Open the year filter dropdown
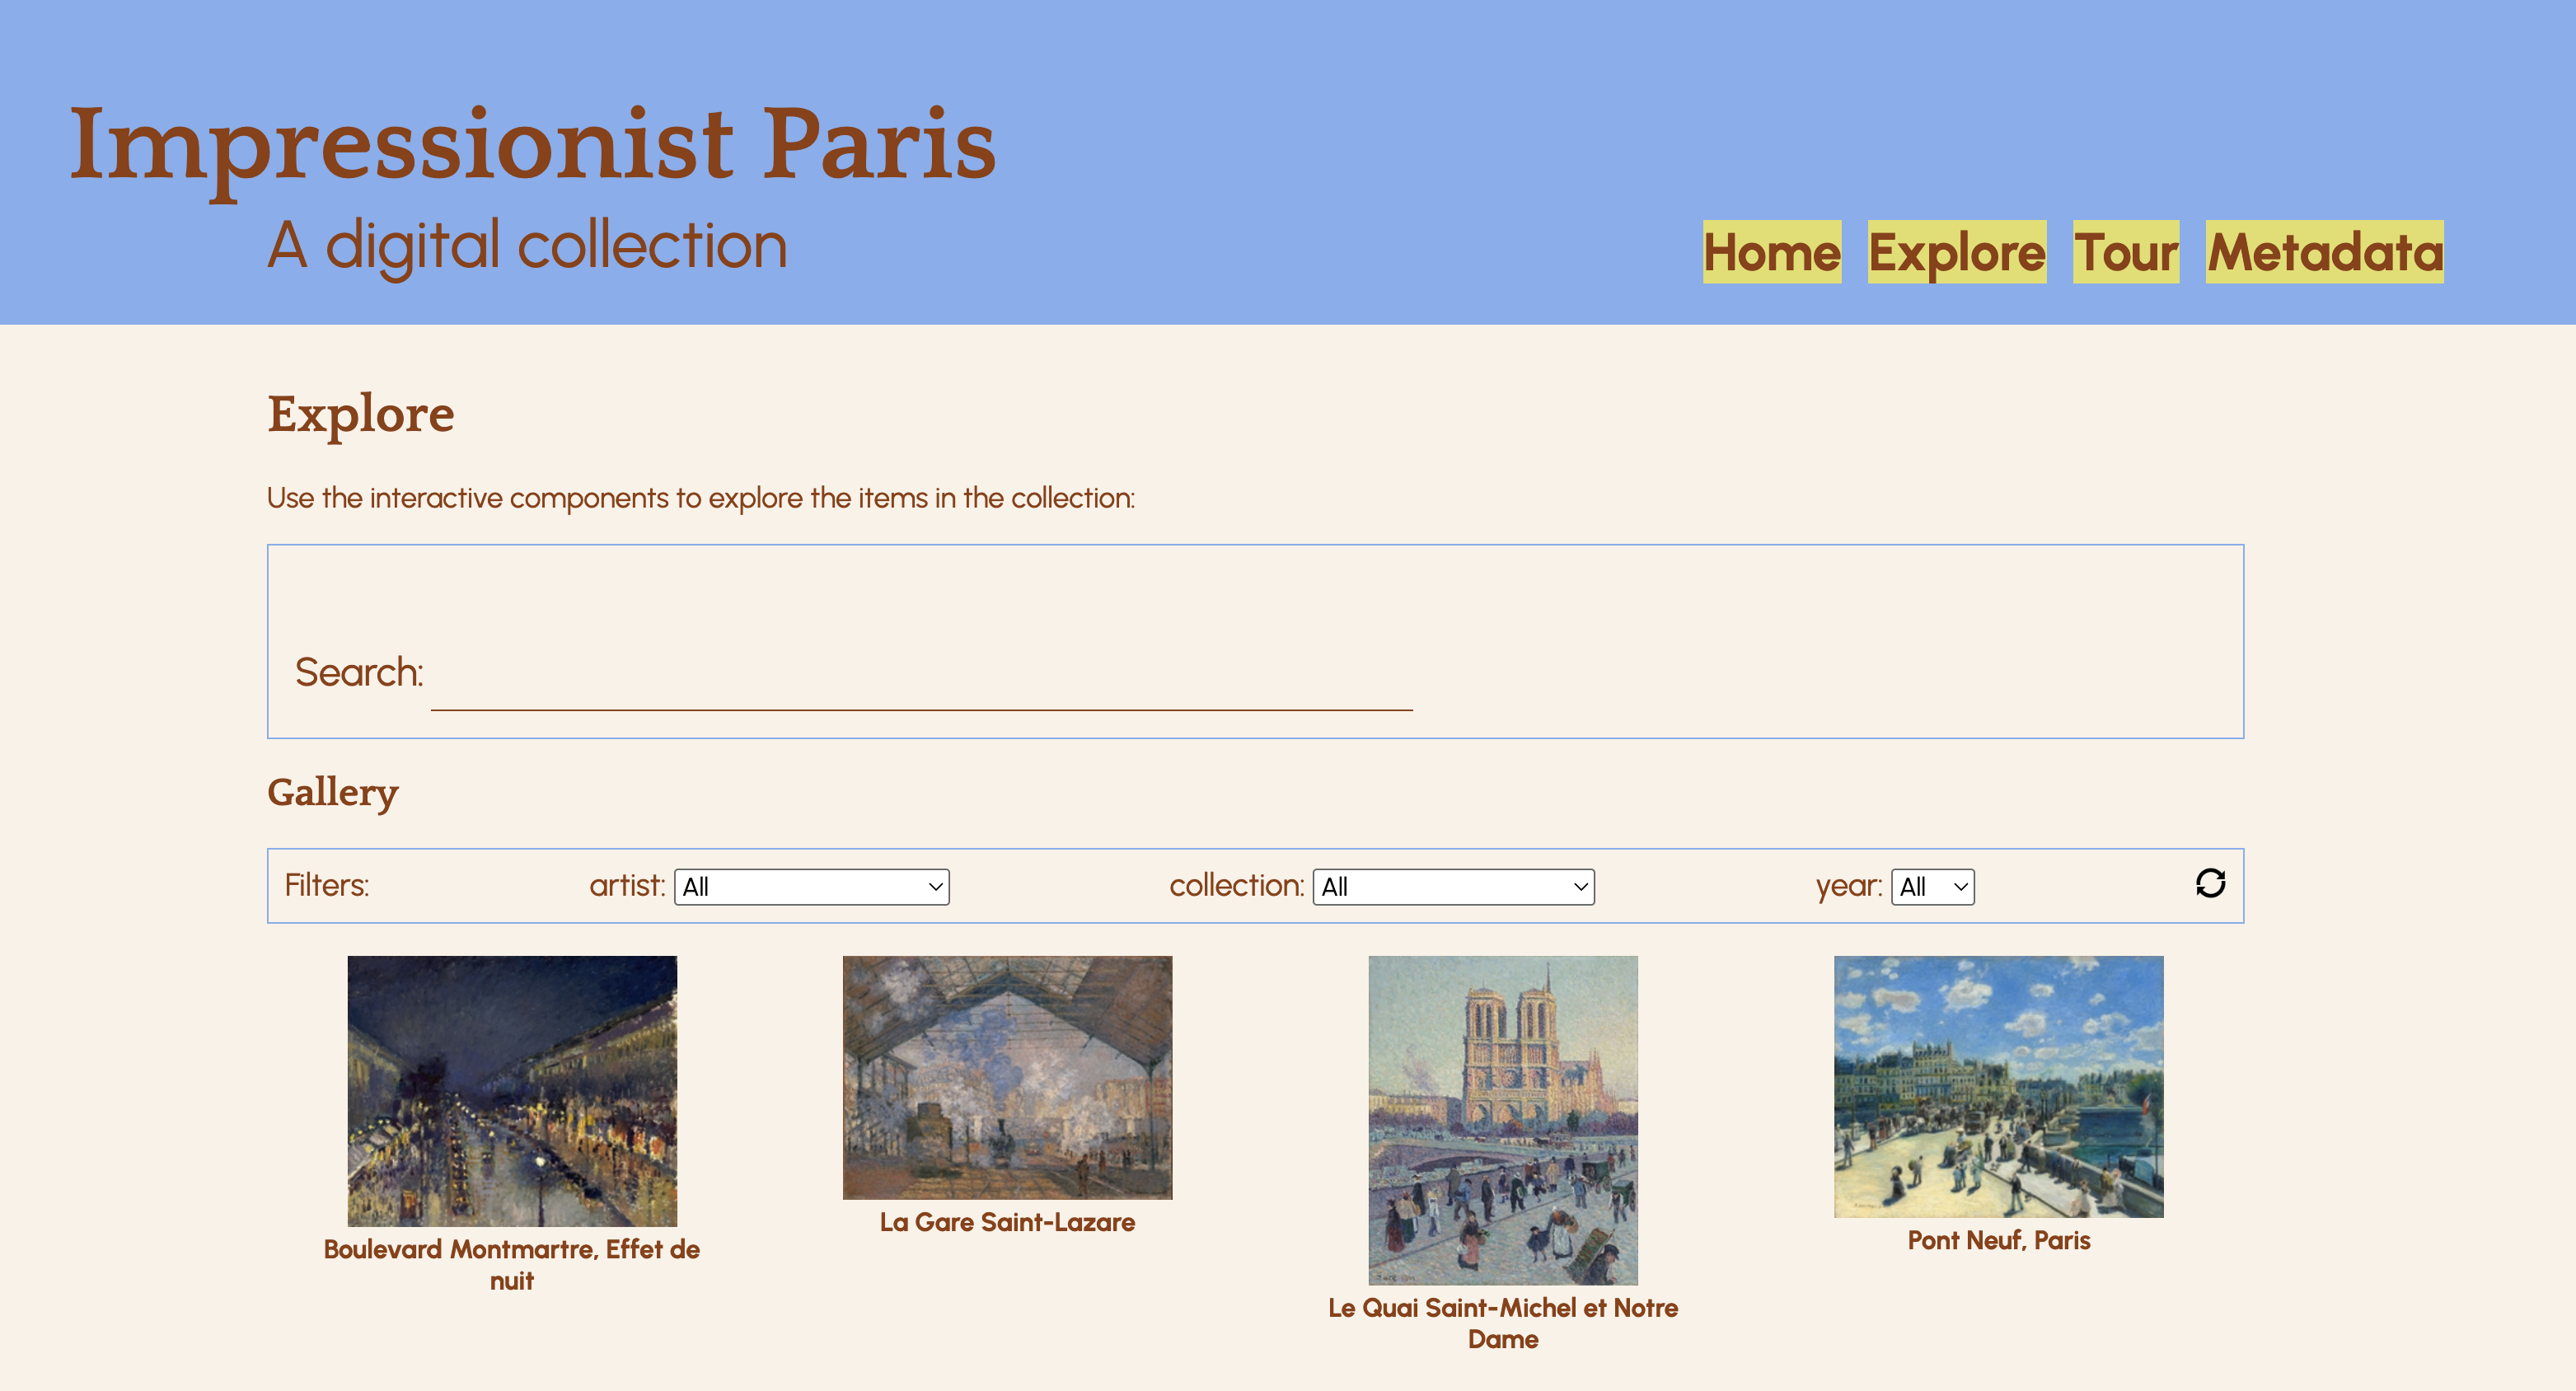 [x=1930, y=886]
